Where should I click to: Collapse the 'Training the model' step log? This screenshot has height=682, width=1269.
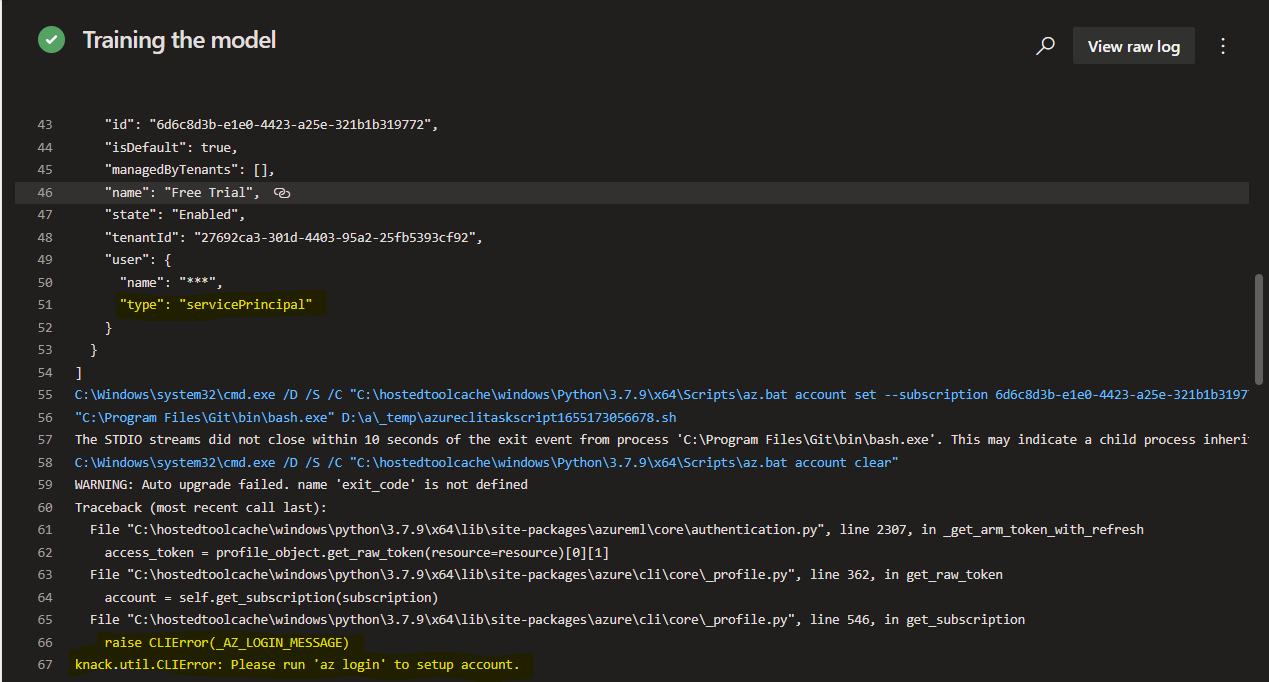pos(179,40)
